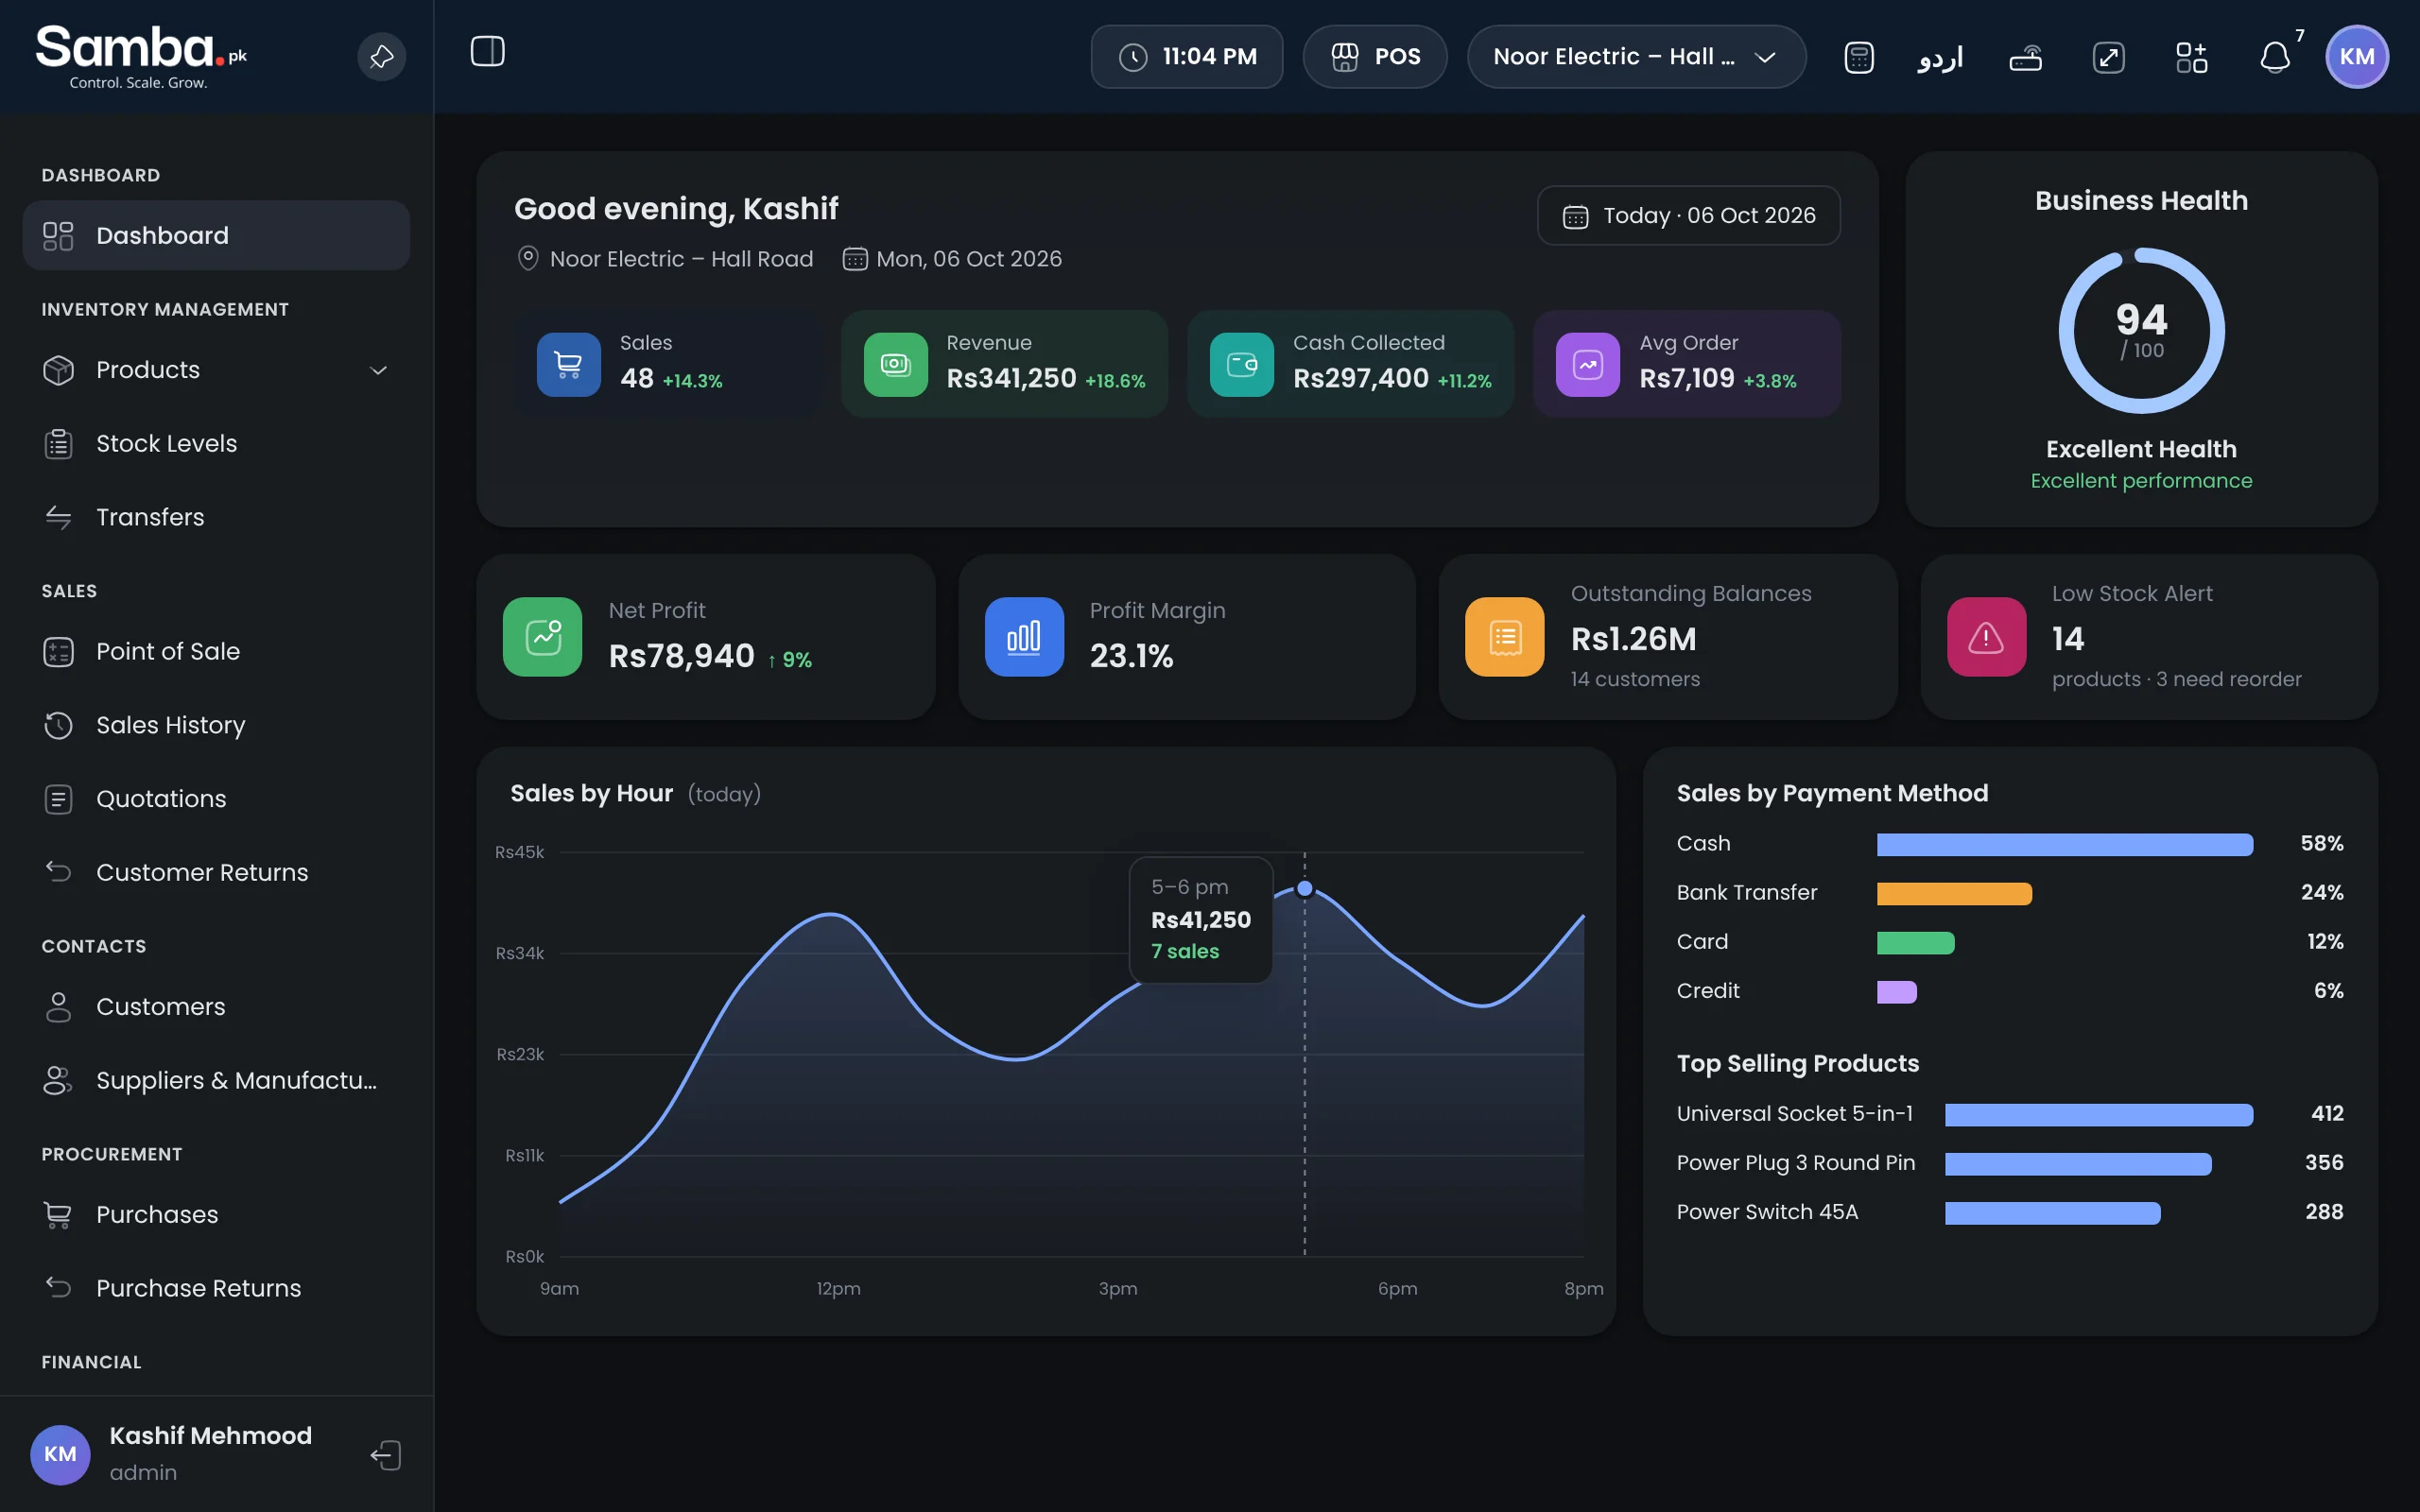This screenshot has width=2420, height=1512.
Task: Open the POS button
Action: (x=1375, y=57)
